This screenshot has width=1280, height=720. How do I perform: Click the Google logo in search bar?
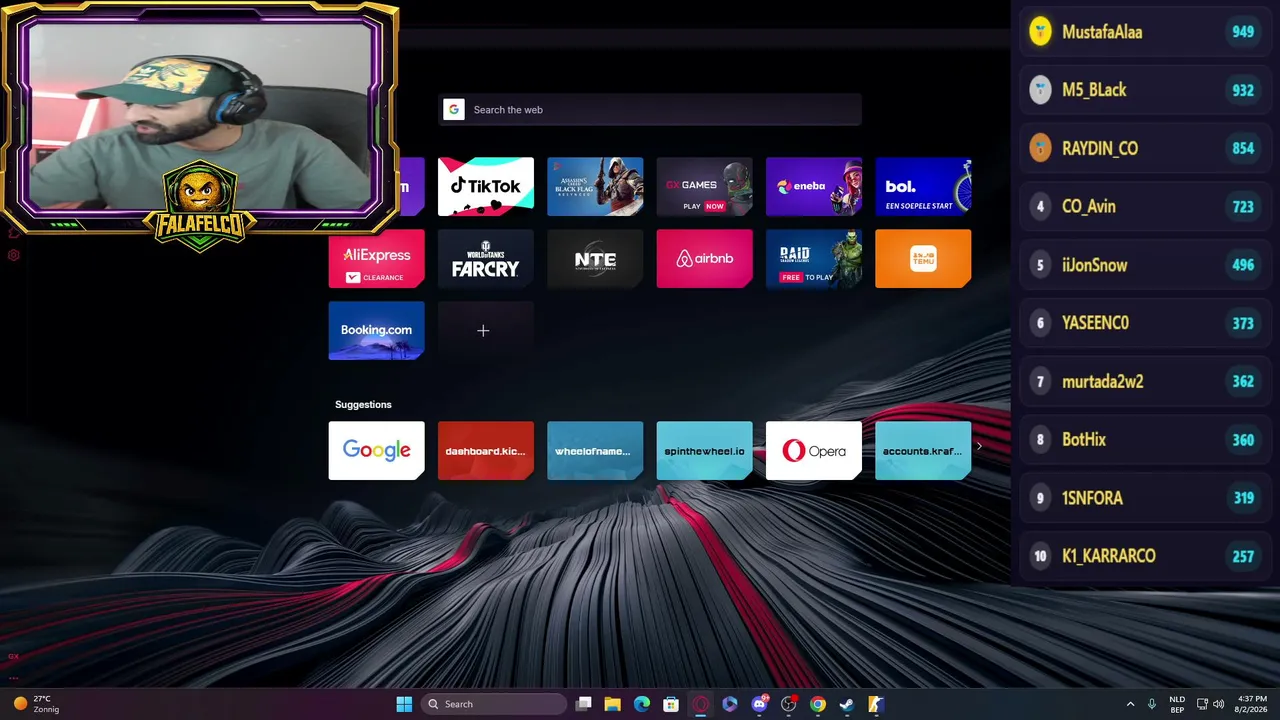click(454, 110)
